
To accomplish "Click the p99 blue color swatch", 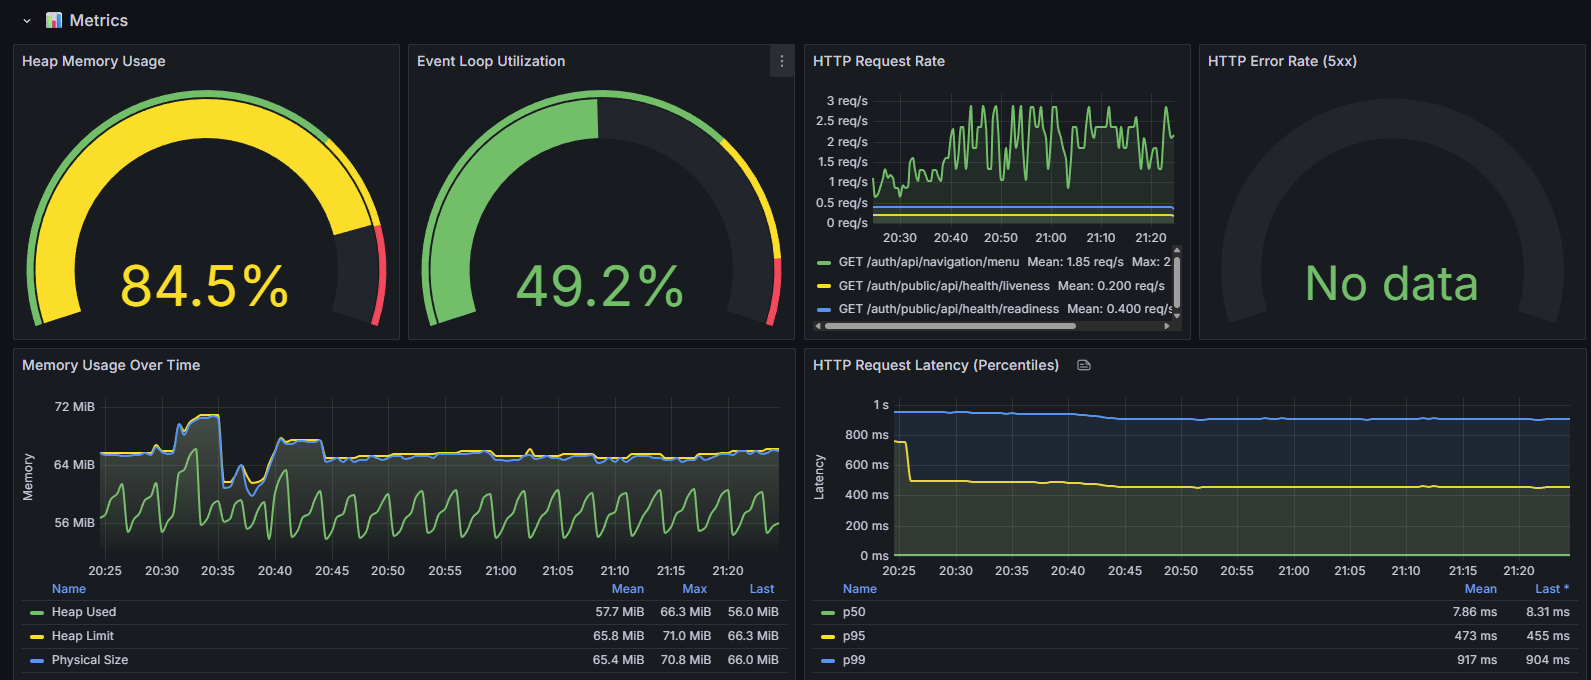I will [x=828, y=661].
